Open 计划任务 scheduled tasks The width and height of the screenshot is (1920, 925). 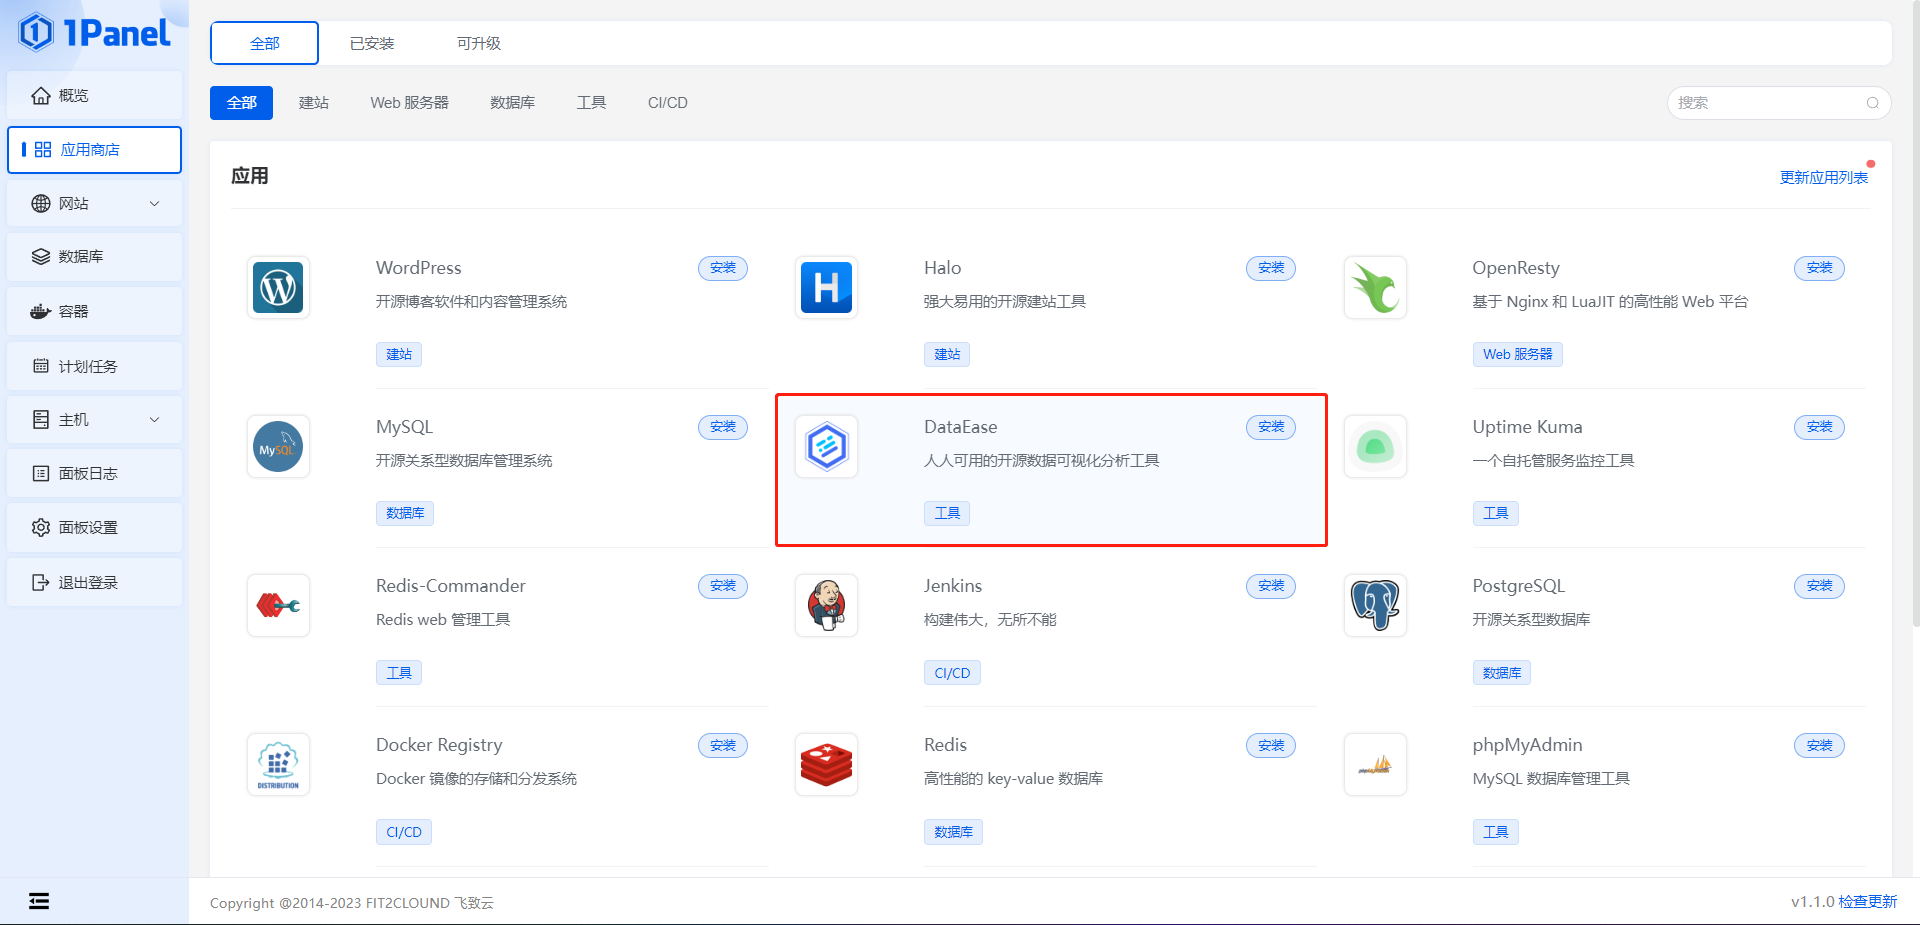click(x=94, y=367)
